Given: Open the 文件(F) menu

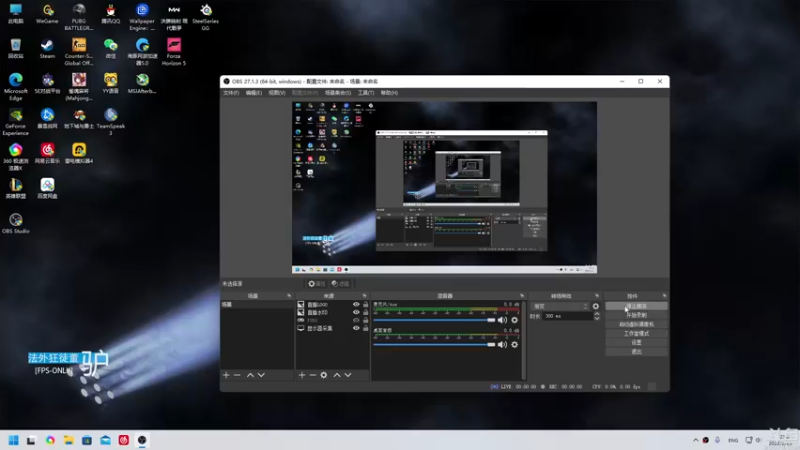Looking at the screenshot, I should point(231,93).
